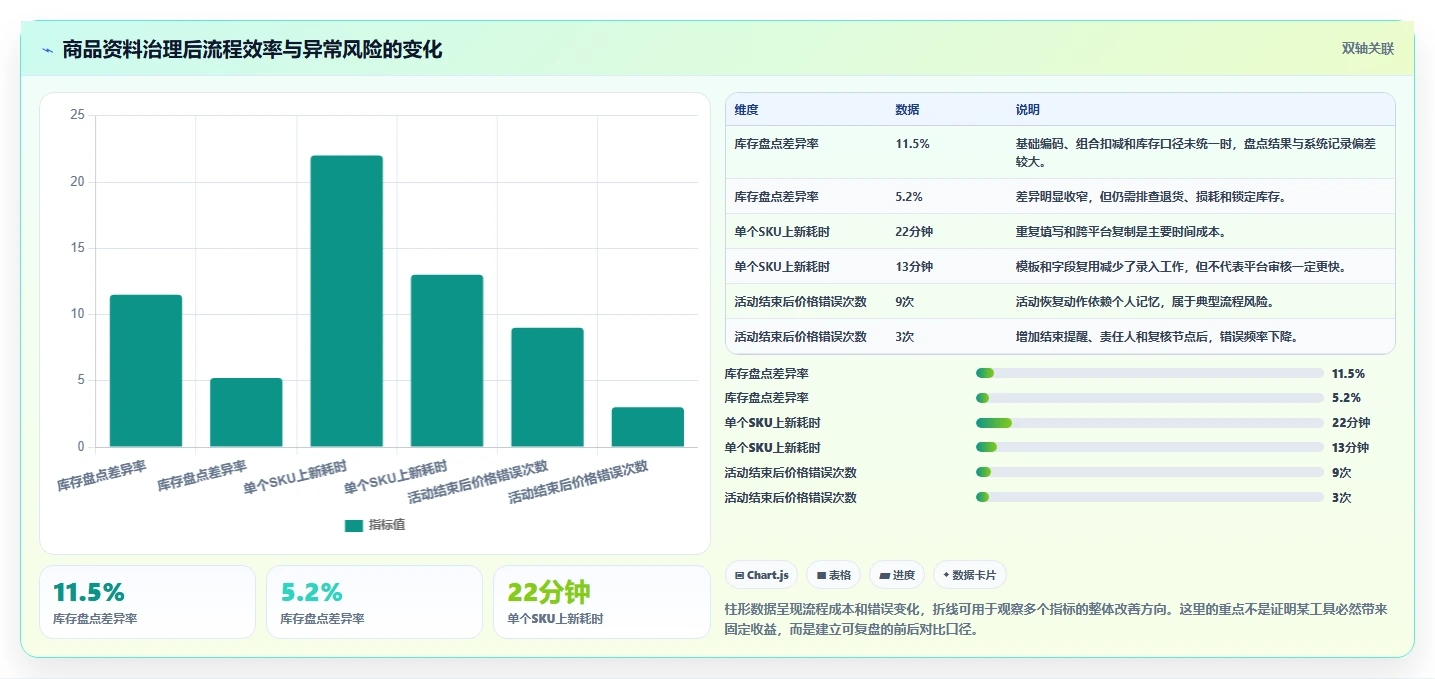
Task: Click the tallest chart bar at value 22
Action: 346,301
